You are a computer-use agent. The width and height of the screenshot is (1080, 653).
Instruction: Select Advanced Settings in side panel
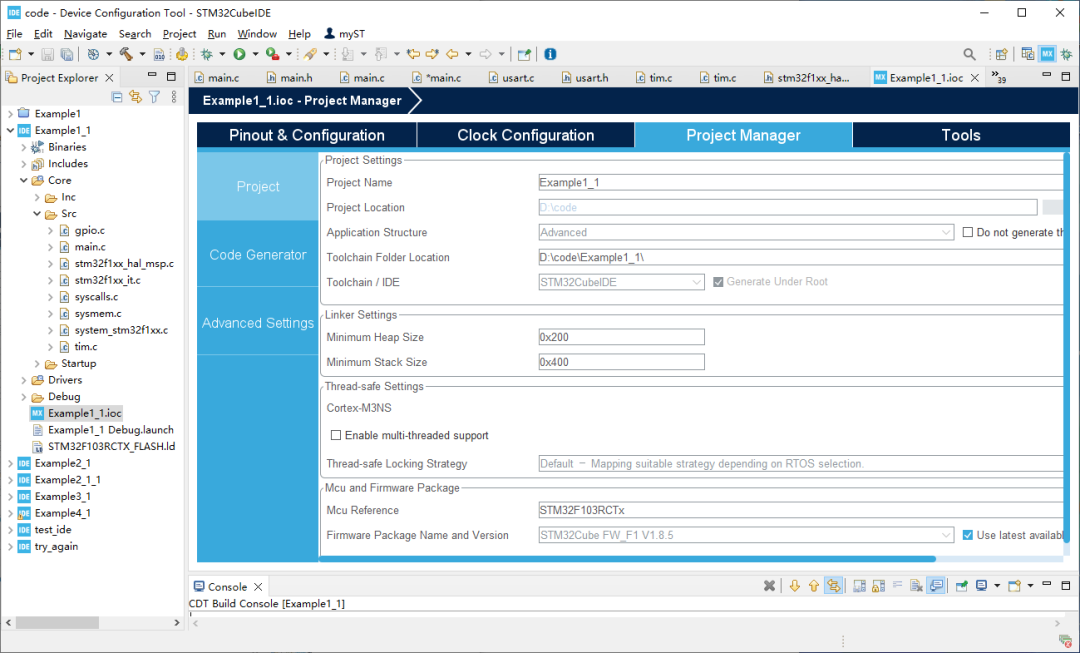click(258, 323)
